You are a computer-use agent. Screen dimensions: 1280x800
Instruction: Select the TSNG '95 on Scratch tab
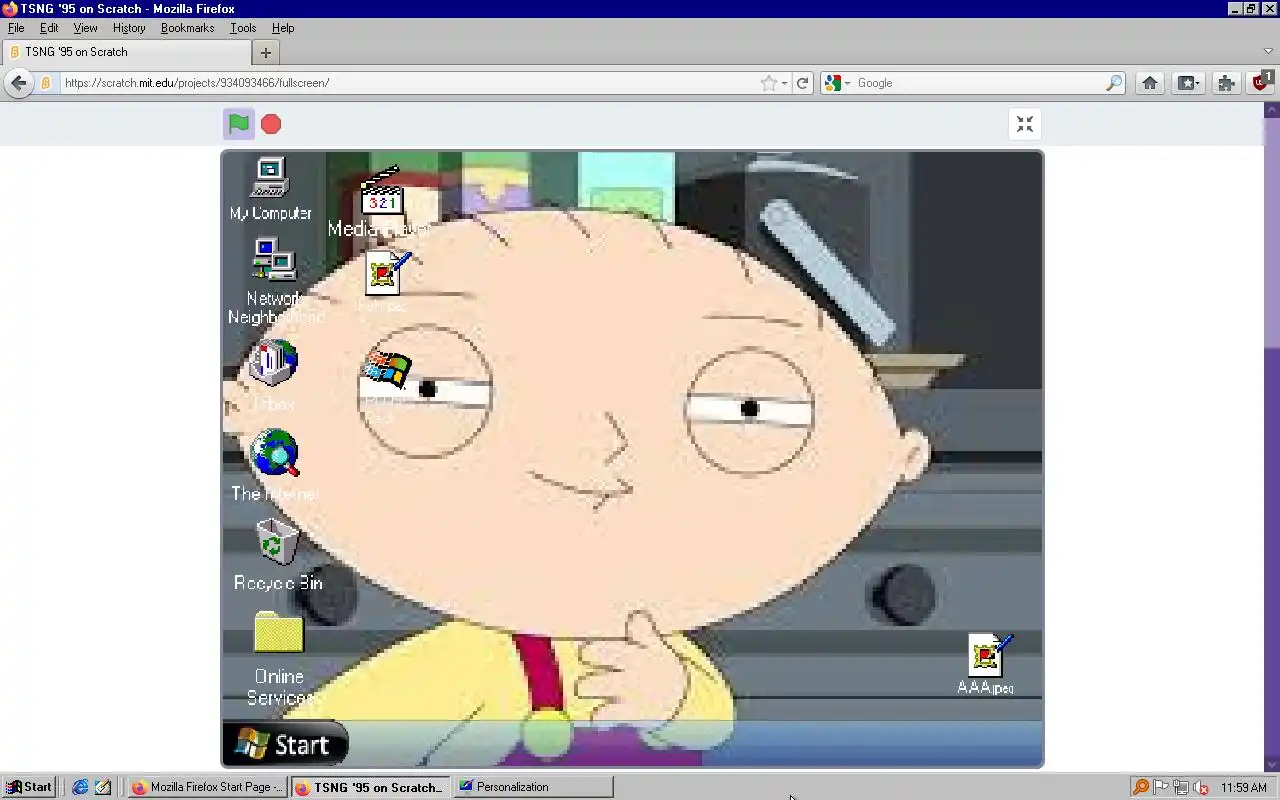click(127, 52)
